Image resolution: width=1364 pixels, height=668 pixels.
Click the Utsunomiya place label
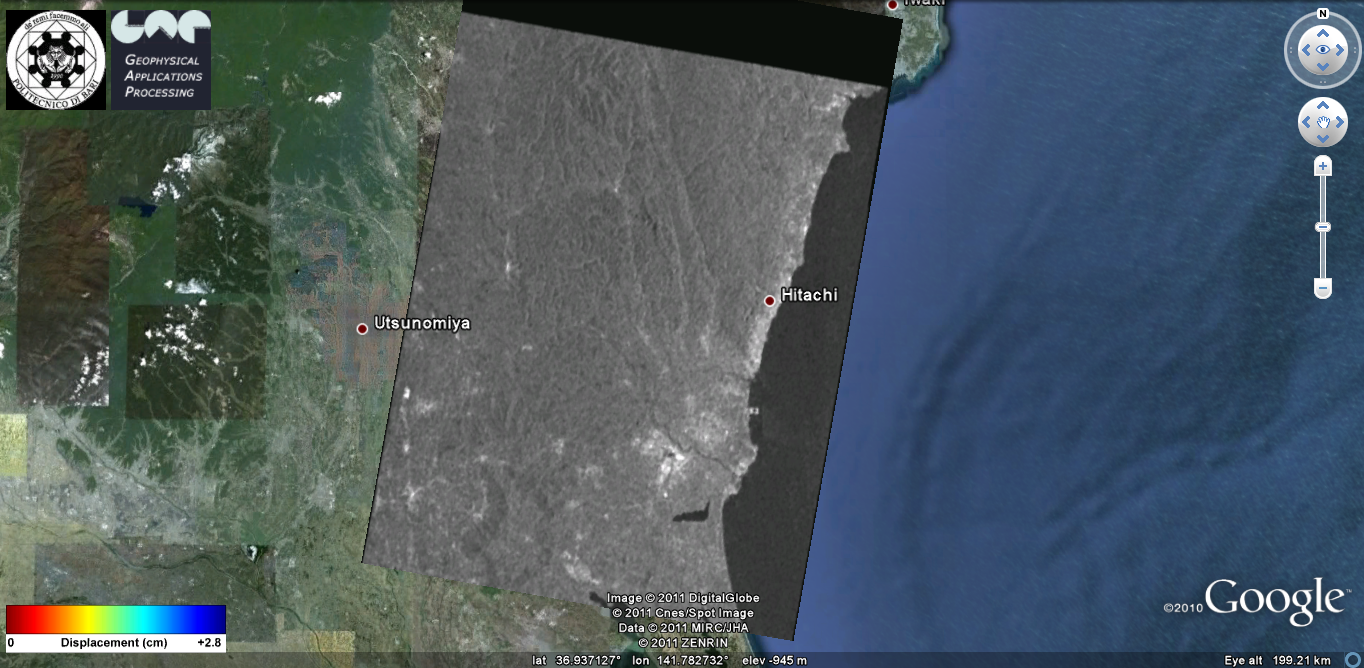(422, 323)
